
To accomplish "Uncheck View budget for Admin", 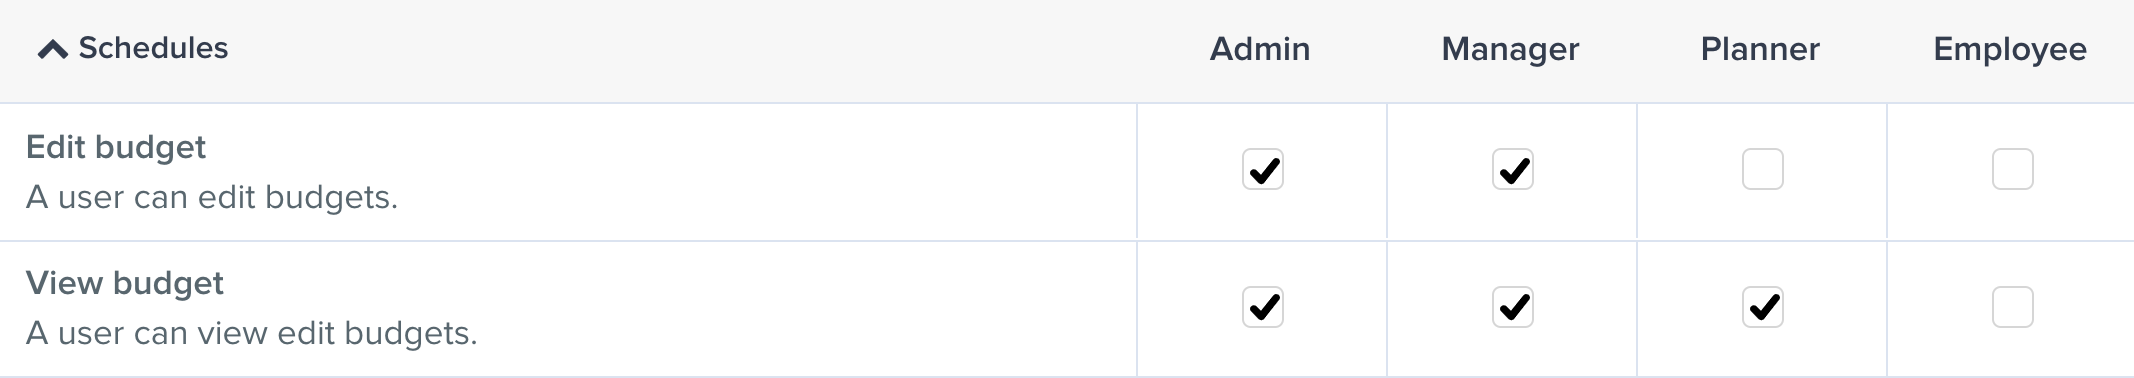I will click(x=1263, y=307).
